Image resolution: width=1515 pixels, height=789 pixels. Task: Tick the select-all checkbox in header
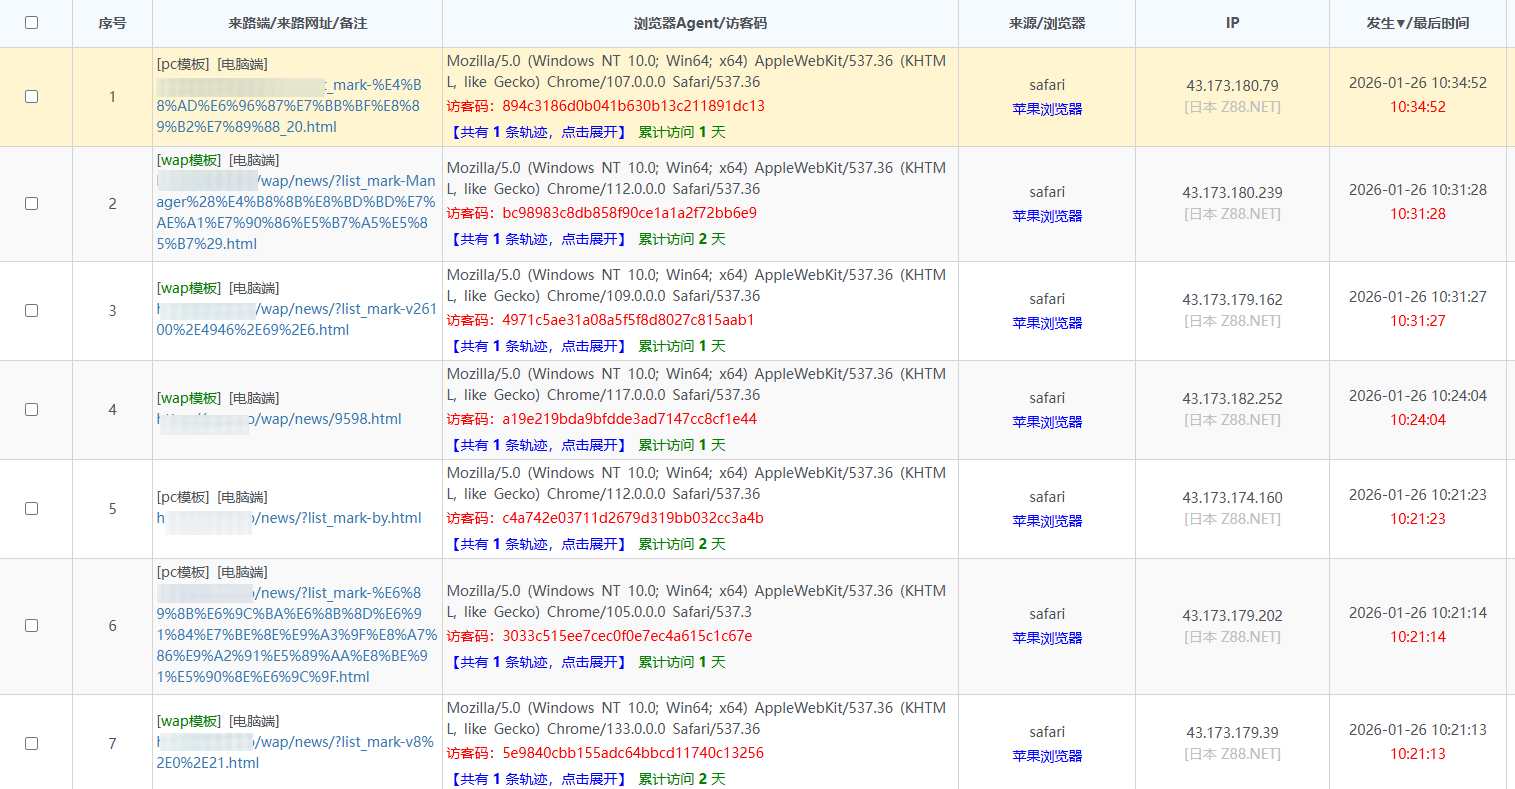tap(31, 23)
